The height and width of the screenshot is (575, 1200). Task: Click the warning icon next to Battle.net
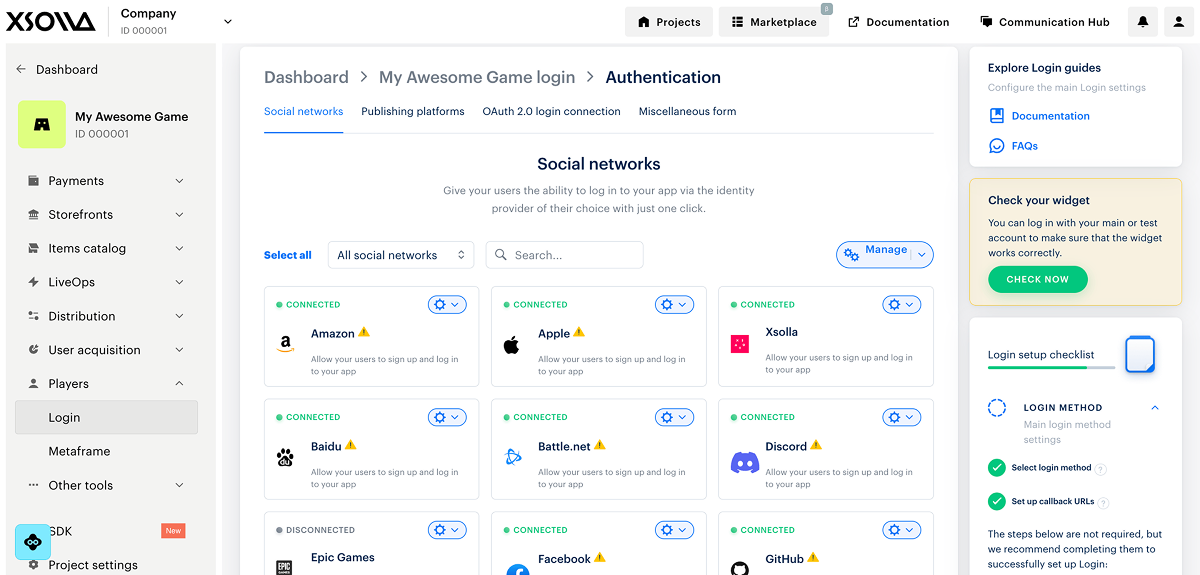[x=600, y=445]
